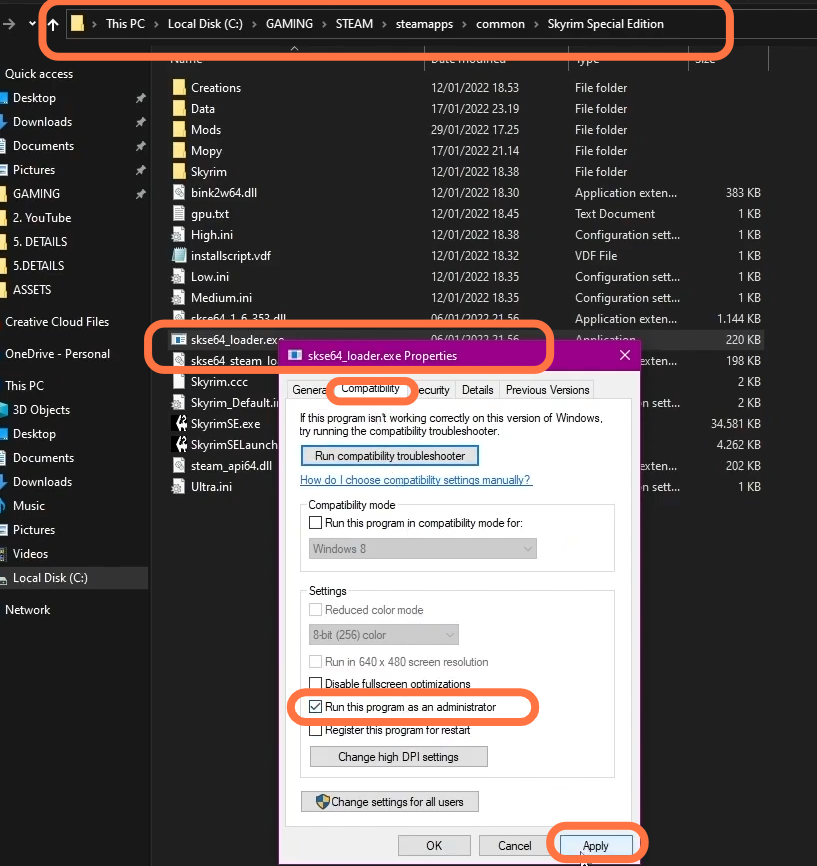Click the Apply button
Viewport: 817px width, 866px height.
pos(595,846)
